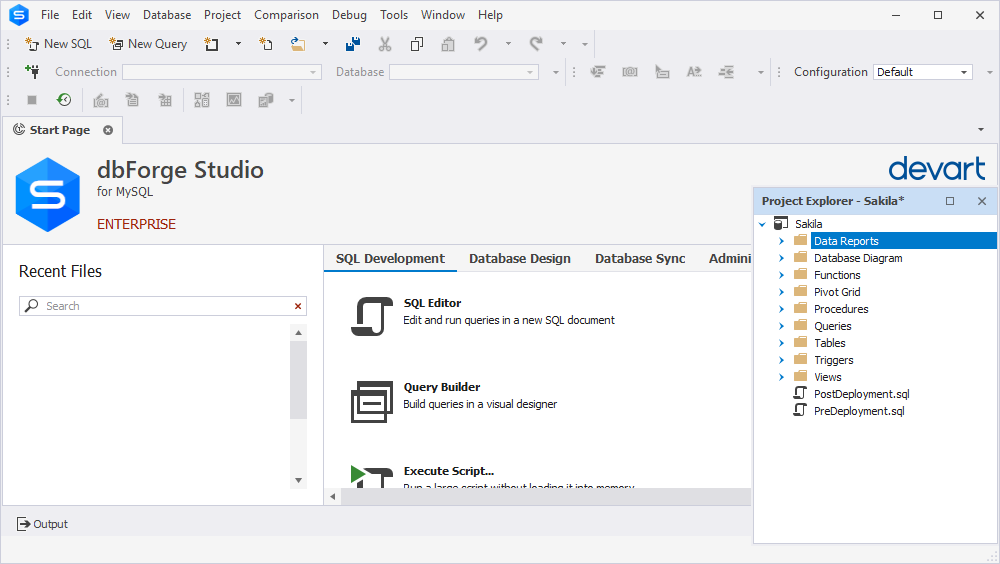This screenshot has height=564, width=1000.
Task: Click the Go to definition cursor icon
Action: point(662,72)
